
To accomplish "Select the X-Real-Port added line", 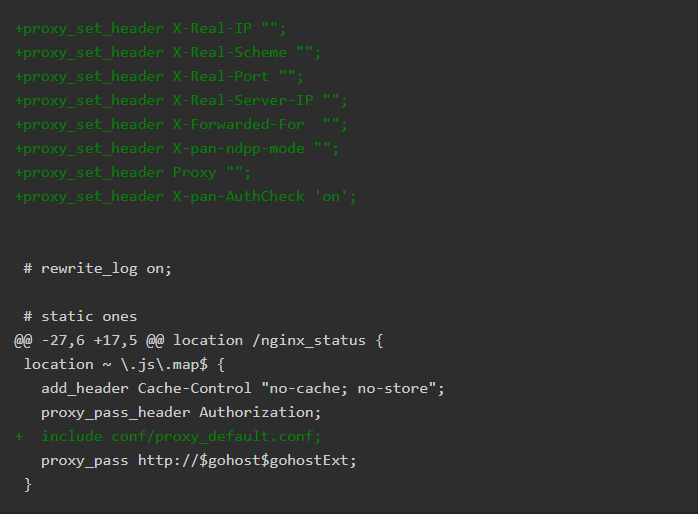I will [x=158, y=76].
